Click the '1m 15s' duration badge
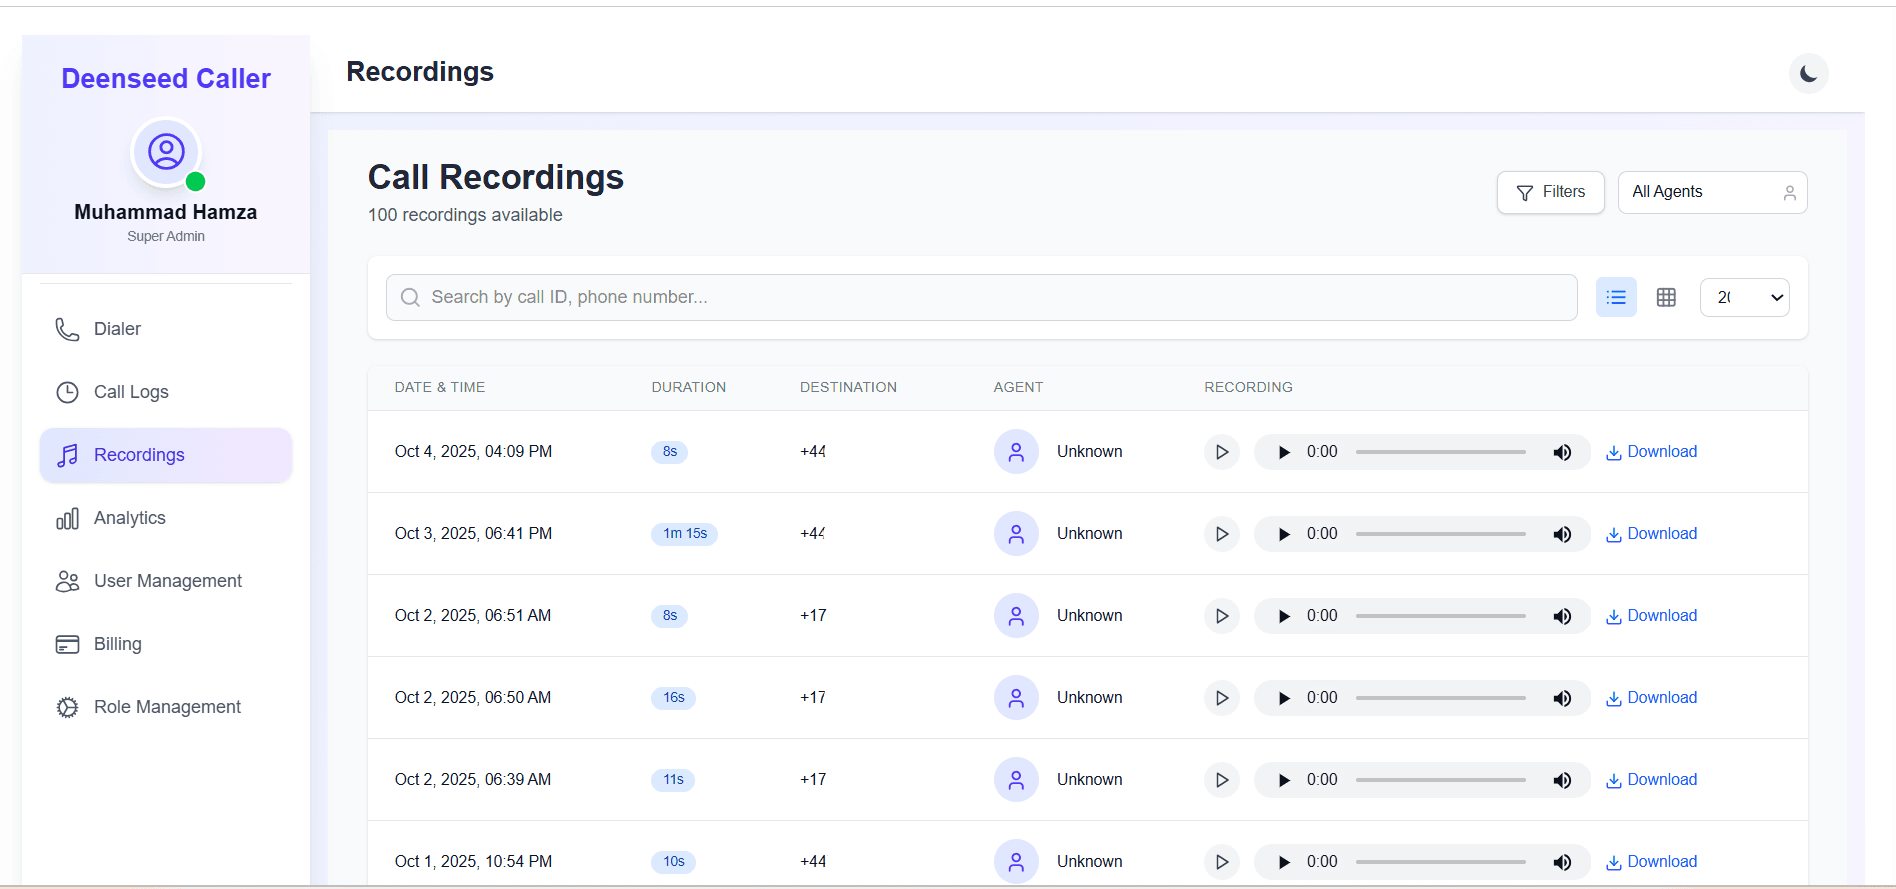Image resolution: width=1896 pixels, height=889 pixels. pyautogui.click(x=685, y=534)
